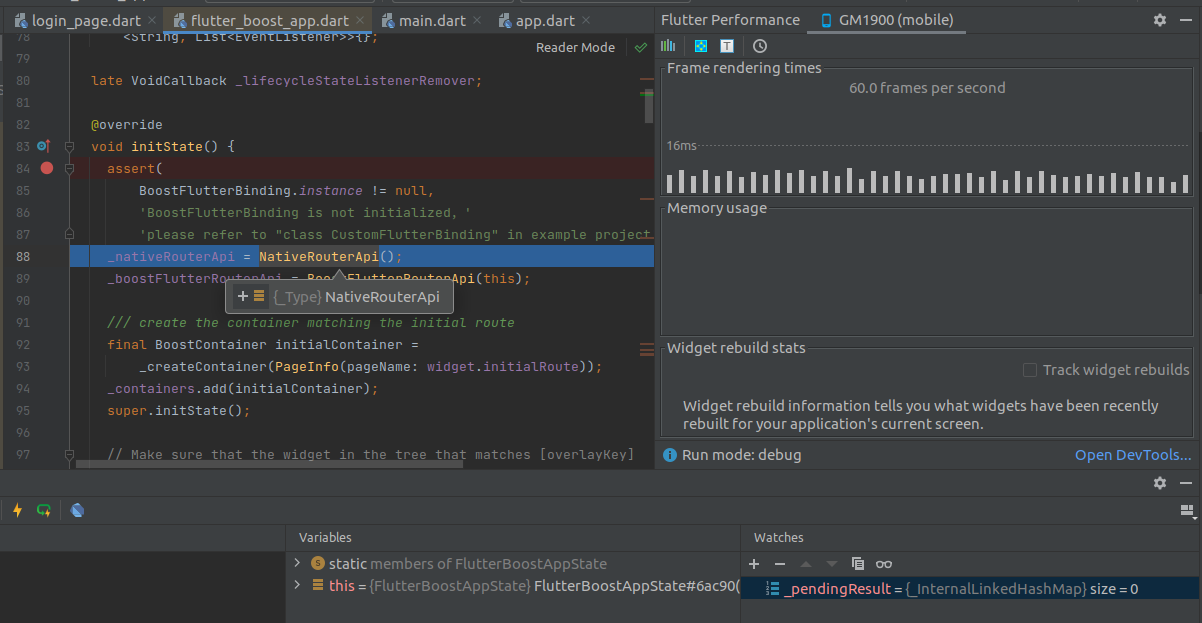Screen dimensions: 1202x623
Task: Toggle the performance overlay bar-chart icon
Action: coord(668,46)
